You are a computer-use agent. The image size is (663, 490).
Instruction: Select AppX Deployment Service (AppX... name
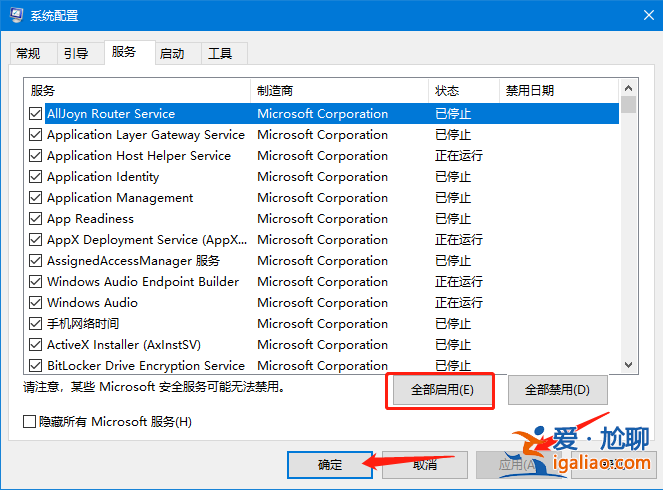(147, 239)
